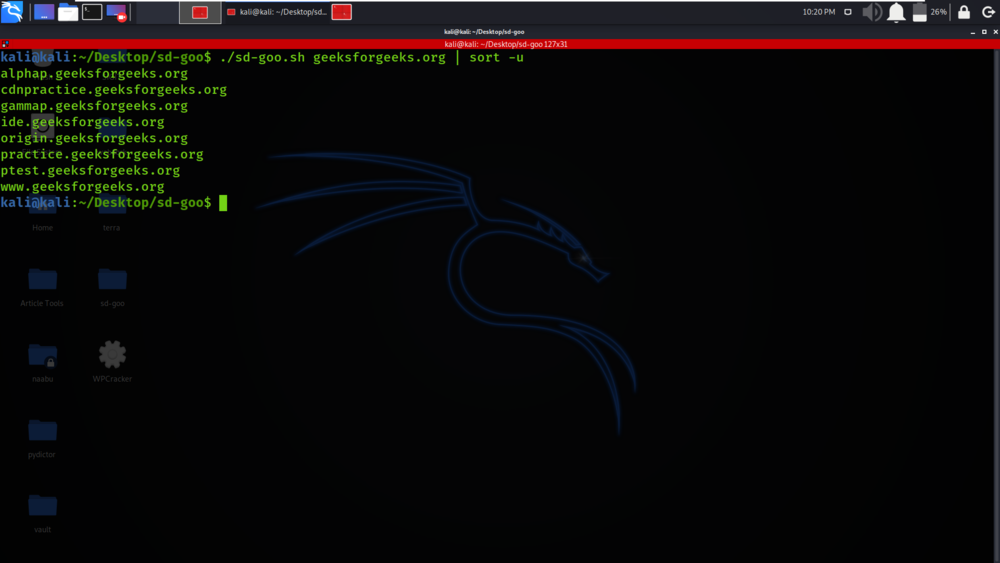Click the Terminator grouping icon on red bar
This screenshot has height=563, width=1000.
(5, 44)
